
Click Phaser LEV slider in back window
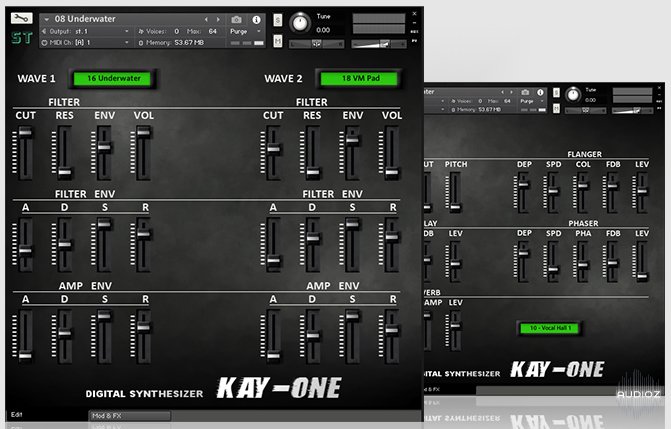tap(642, 262)
